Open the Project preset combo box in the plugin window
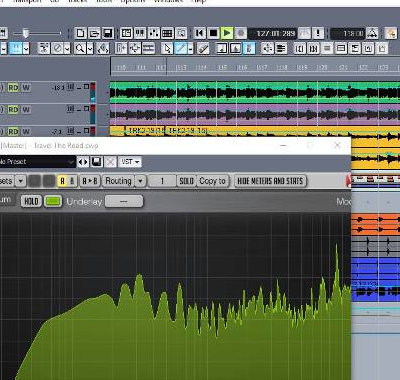Screen dimensions: 400x380 [37, 162]
